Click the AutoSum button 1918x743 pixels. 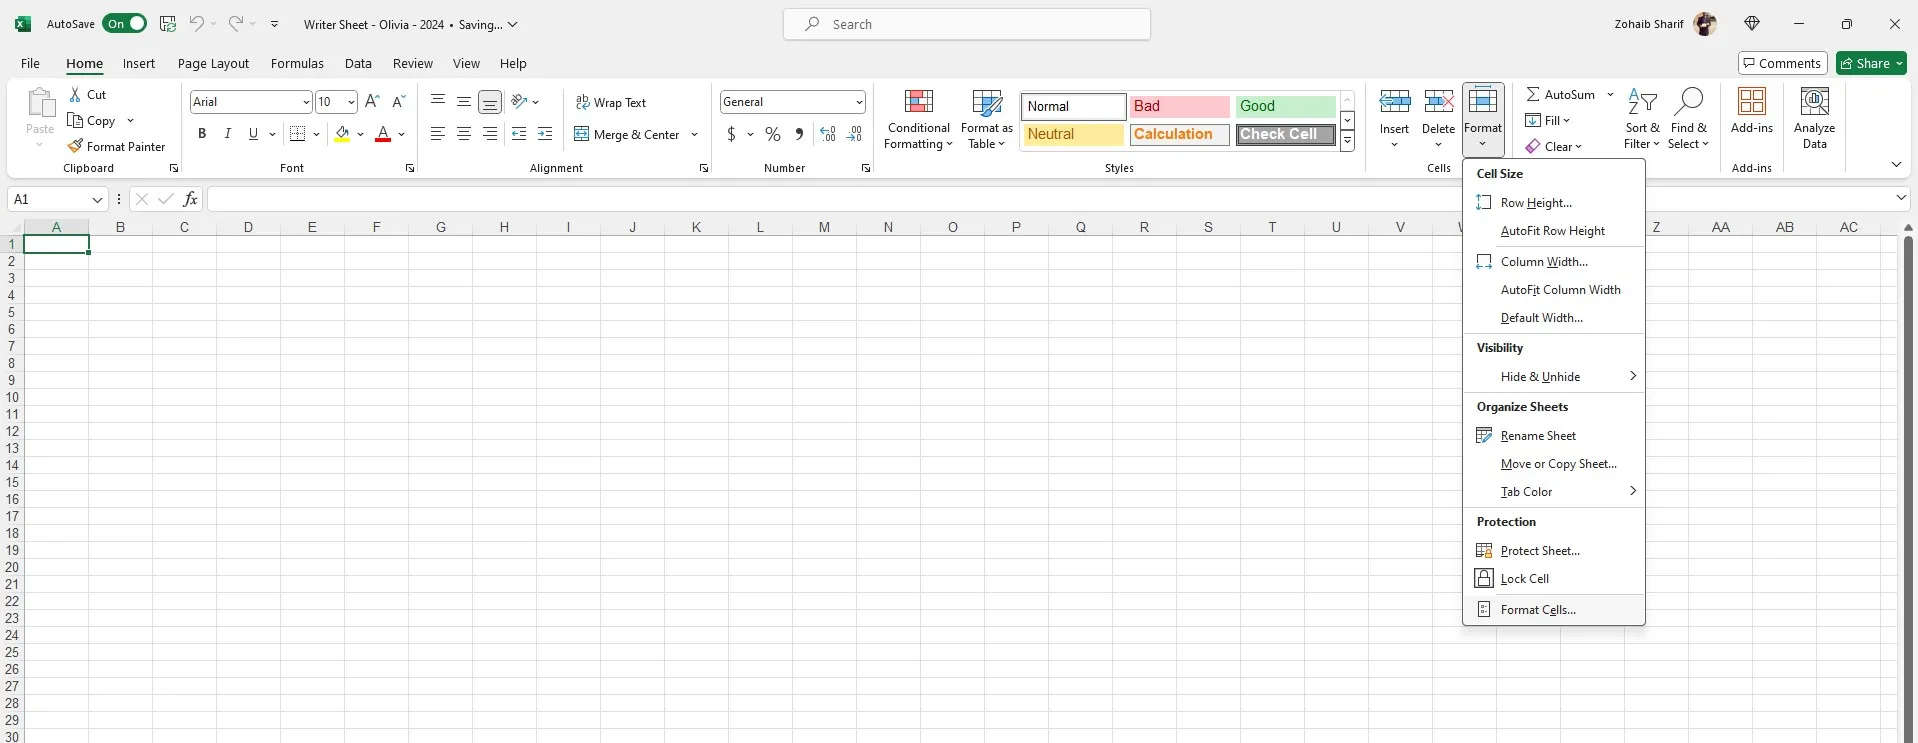tap(1560, 94)
